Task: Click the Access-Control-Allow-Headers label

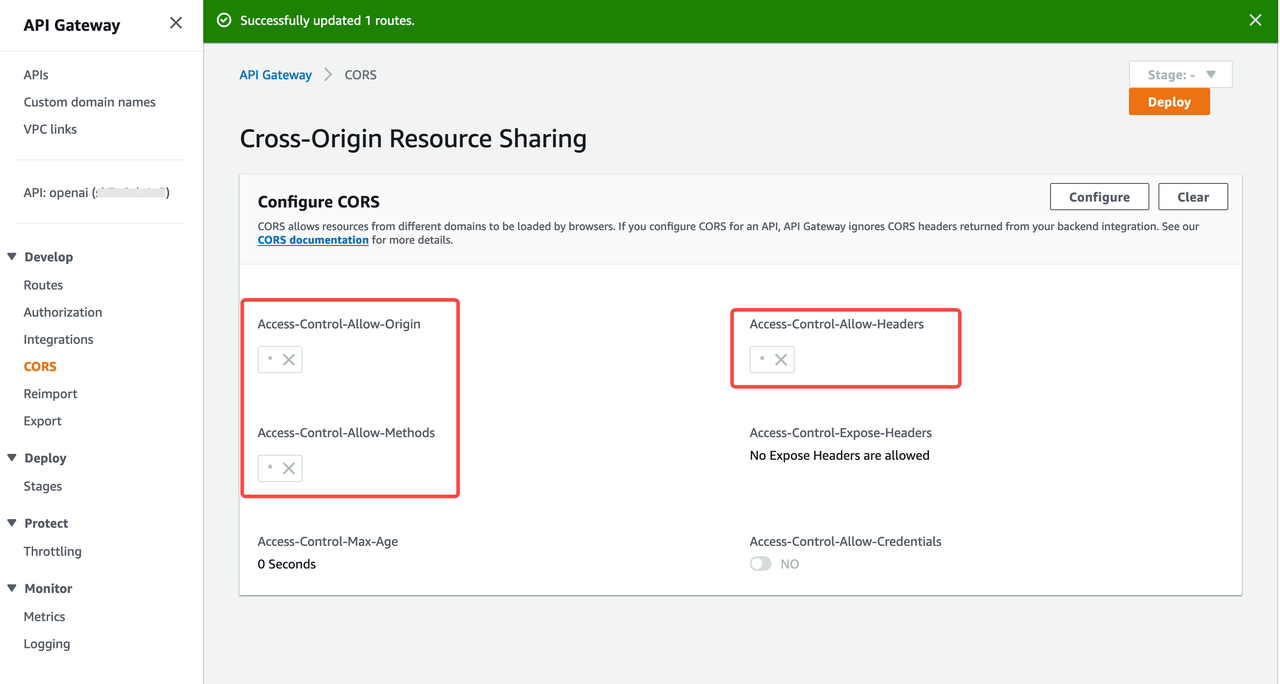Action: [x=837, y=324]
